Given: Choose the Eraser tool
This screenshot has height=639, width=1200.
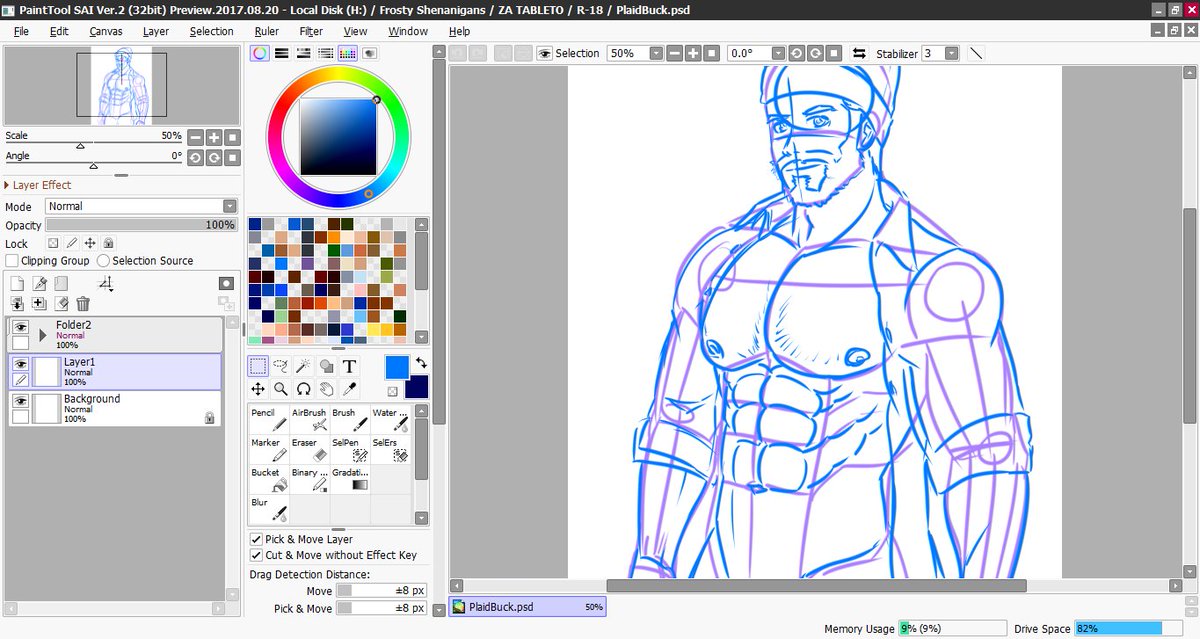Looking at the screenshot, I should tap(309, 449).
